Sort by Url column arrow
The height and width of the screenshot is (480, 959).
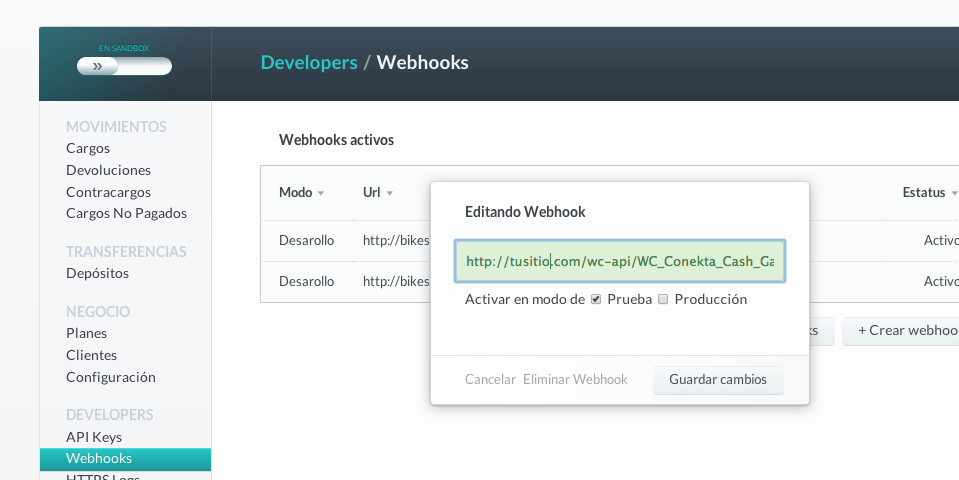[390, 193]
